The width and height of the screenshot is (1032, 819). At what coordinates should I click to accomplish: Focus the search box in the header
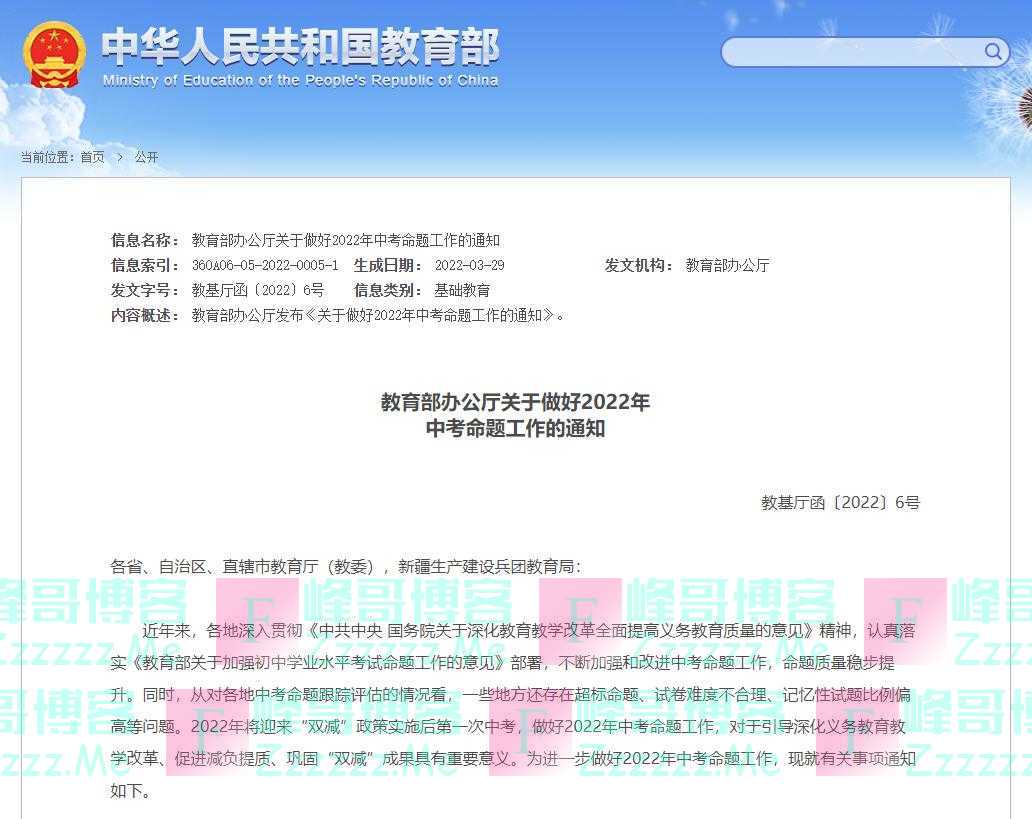[850, 52]
